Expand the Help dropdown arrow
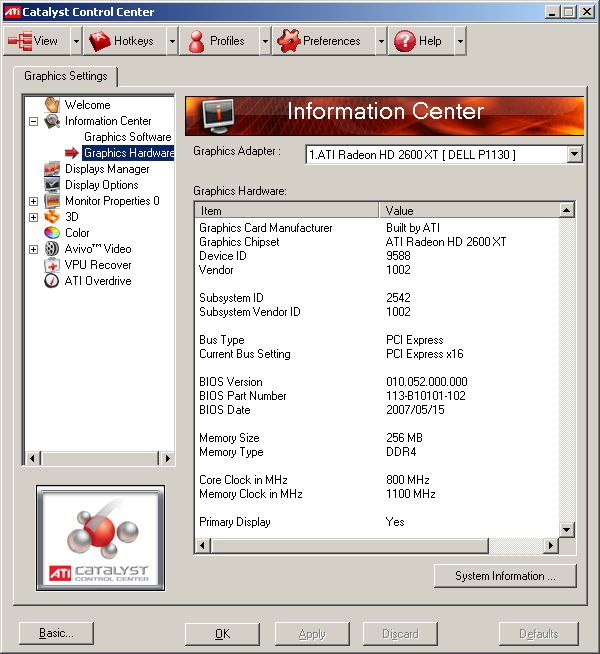This screenshot has width=600, height=654. click(x=460, y=41)
